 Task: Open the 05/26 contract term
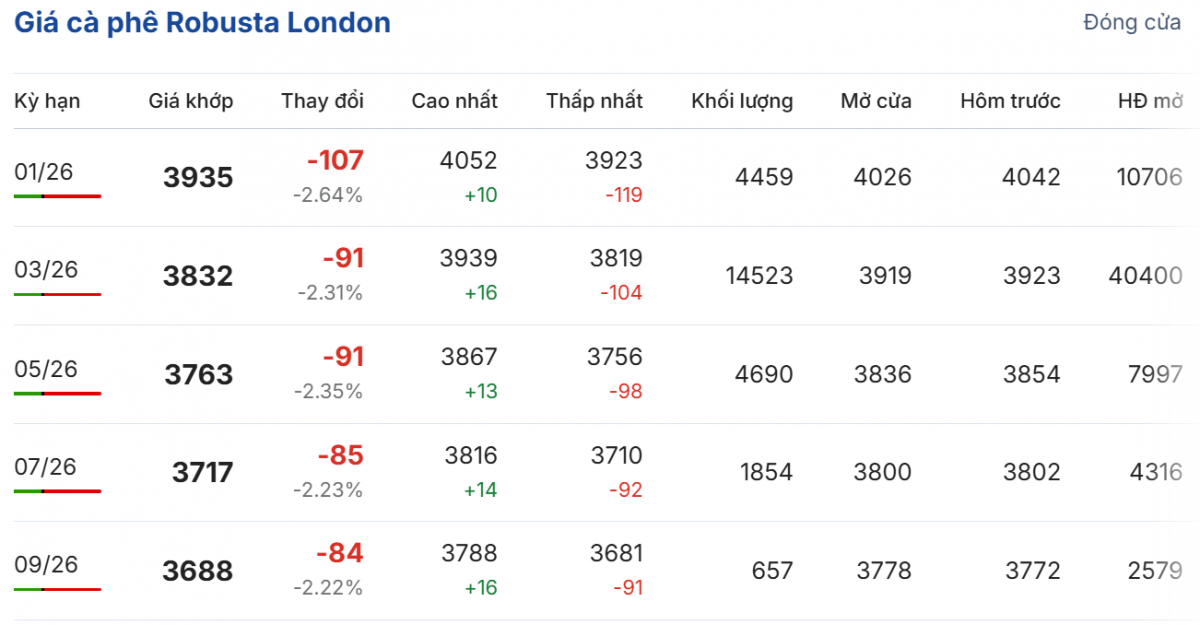46,369
